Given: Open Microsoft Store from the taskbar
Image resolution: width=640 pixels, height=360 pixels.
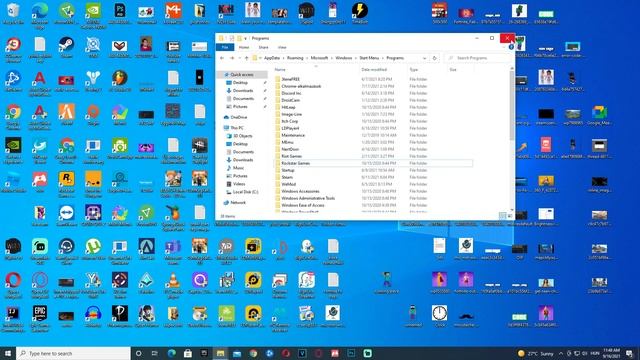Looking at the screenshot, I should [x=188, y=353].
